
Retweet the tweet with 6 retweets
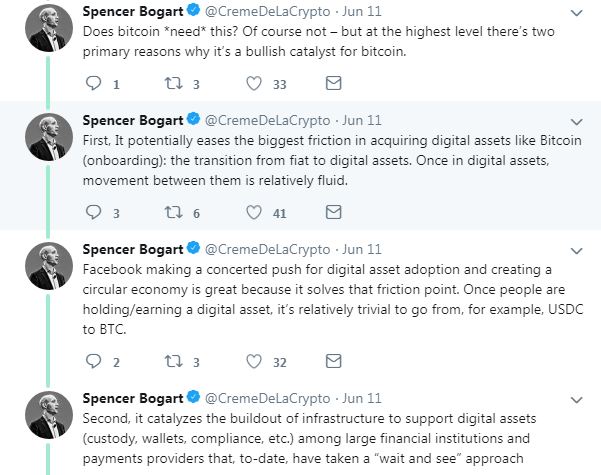174,213
